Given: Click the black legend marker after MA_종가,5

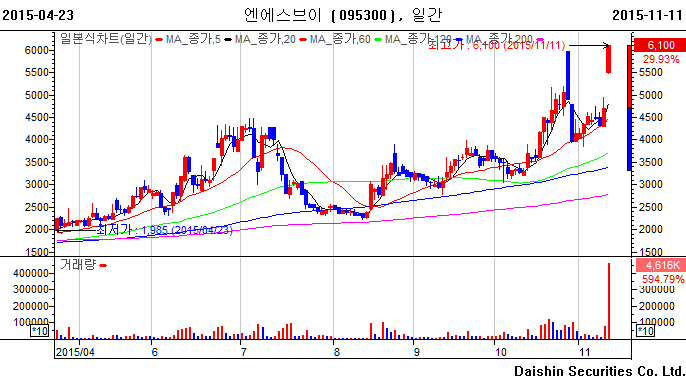Looking at the screenshot, I should click(x=228, y=40).
